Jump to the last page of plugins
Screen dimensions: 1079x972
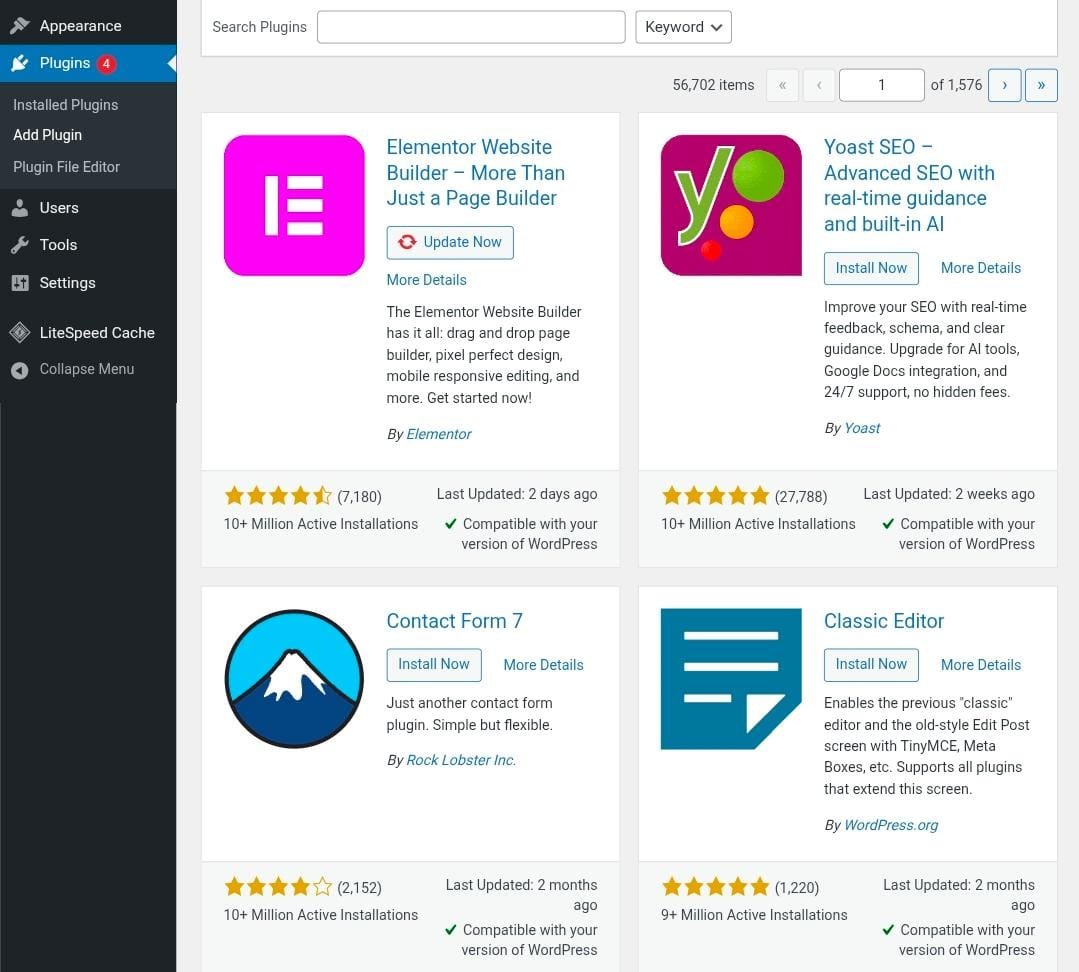tap(1041, 85)
